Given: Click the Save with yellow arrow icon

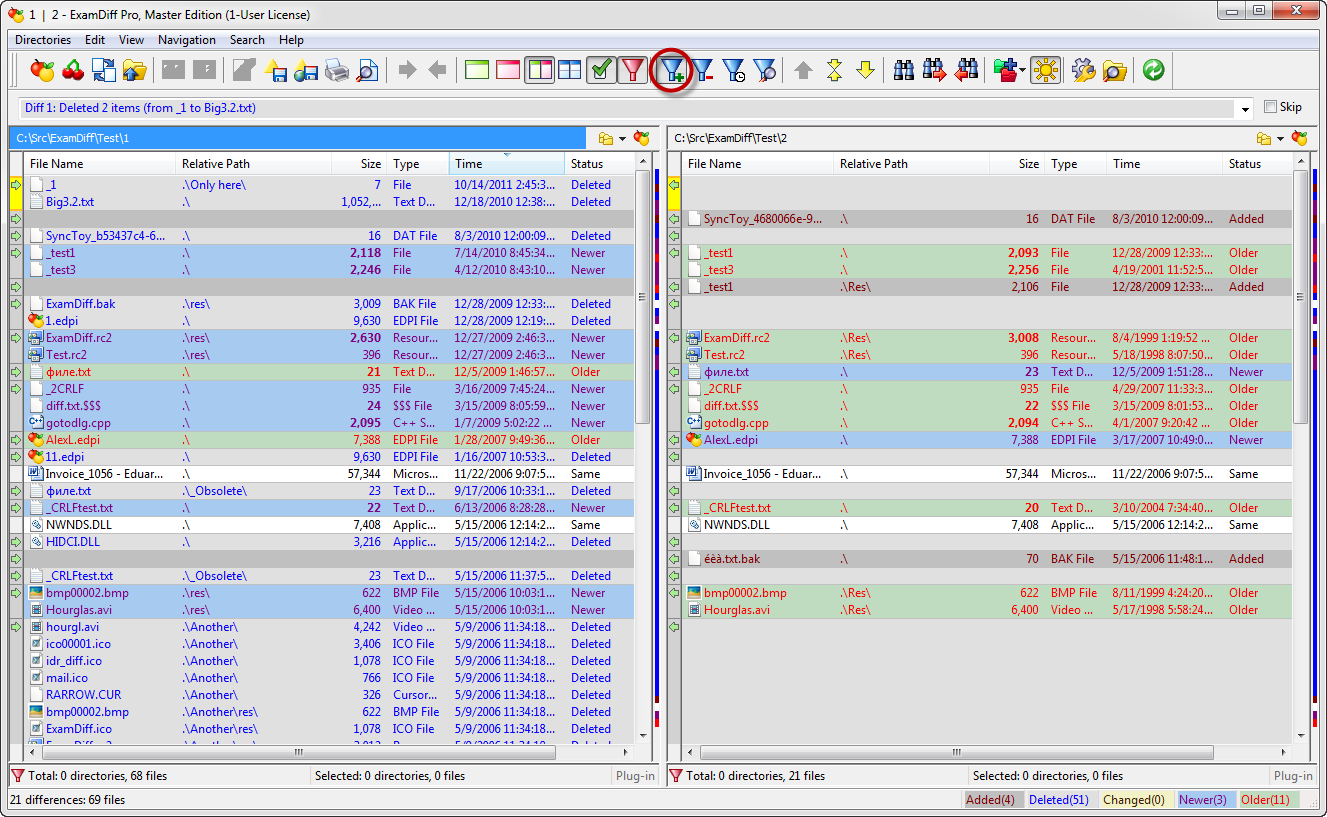Looking at the screenshot, I should point(276,70).
